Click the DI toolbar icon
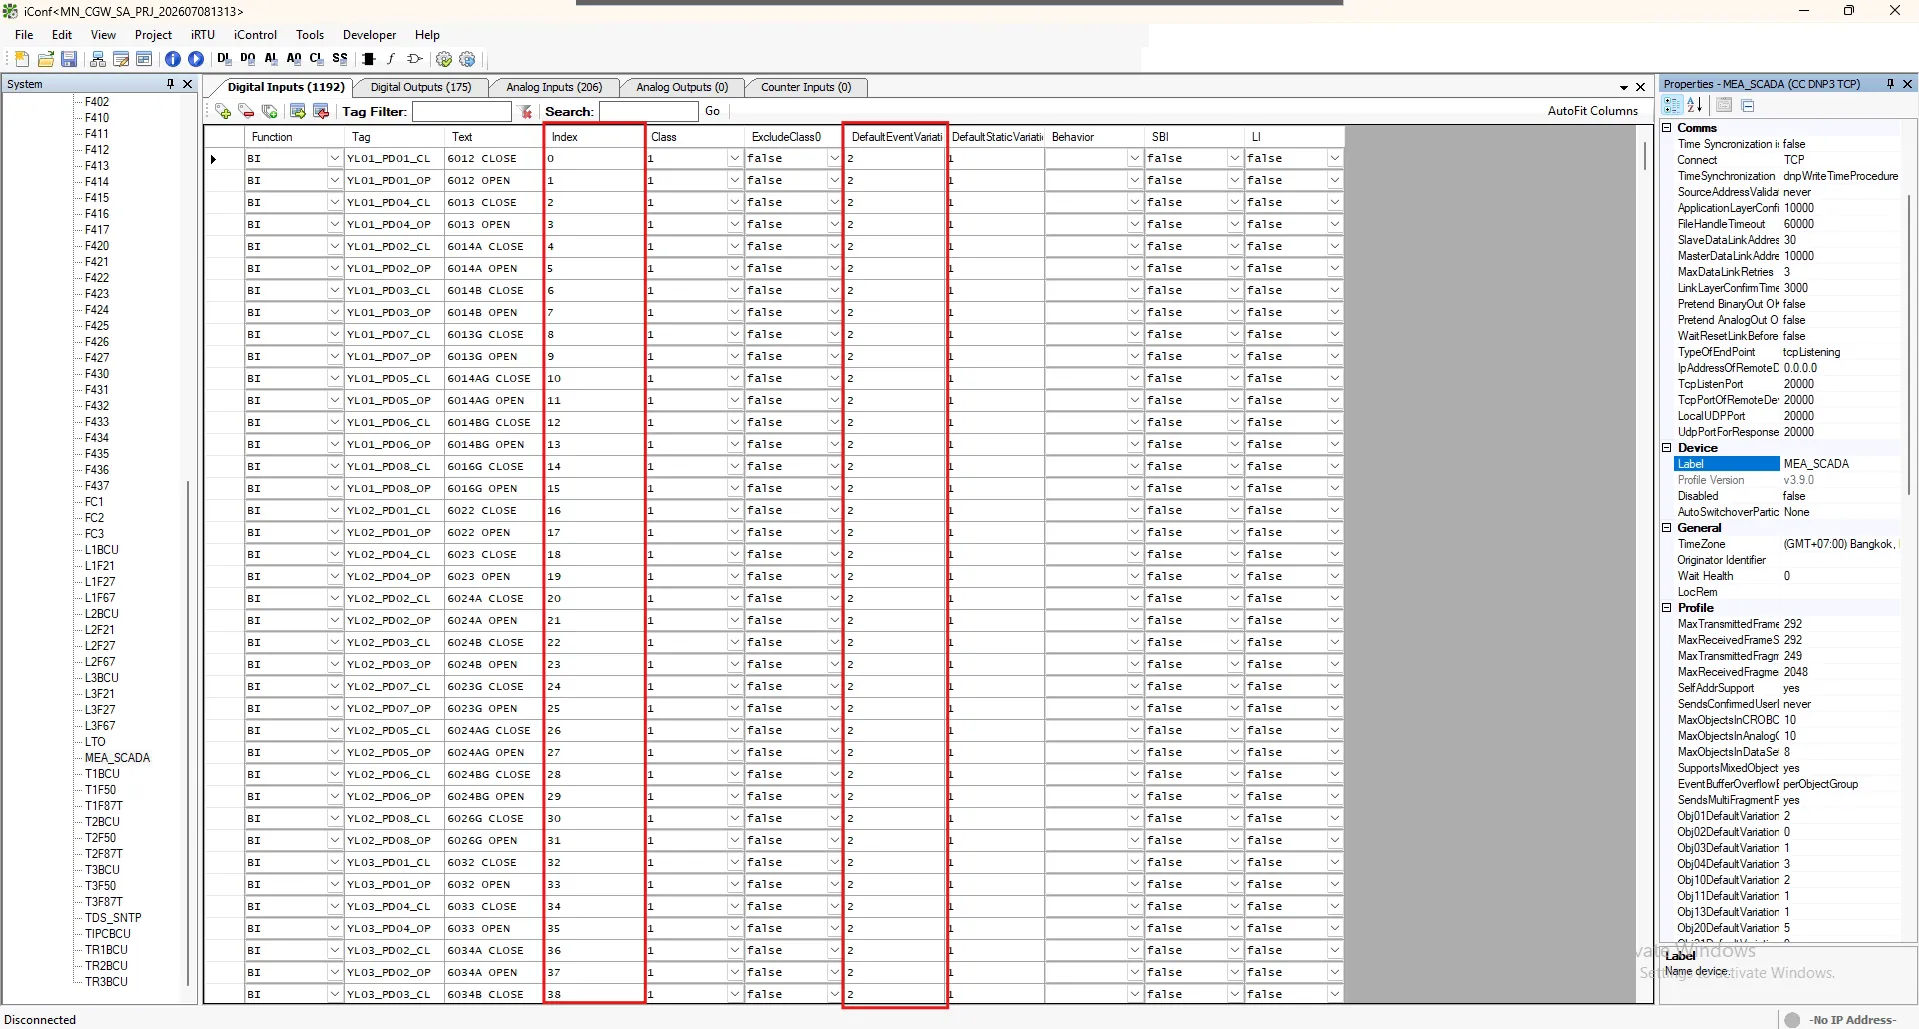 224,59
